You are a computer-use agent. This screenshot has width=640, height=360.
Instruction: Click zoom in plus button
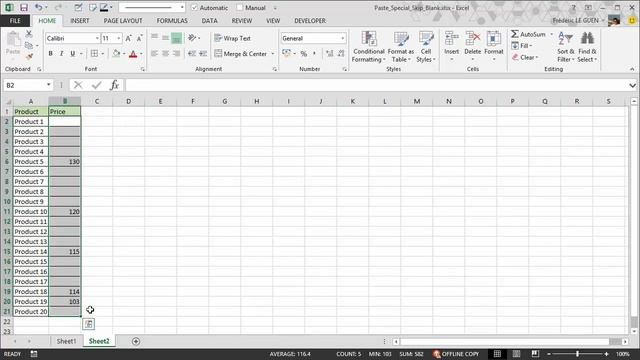click(607, 354)
